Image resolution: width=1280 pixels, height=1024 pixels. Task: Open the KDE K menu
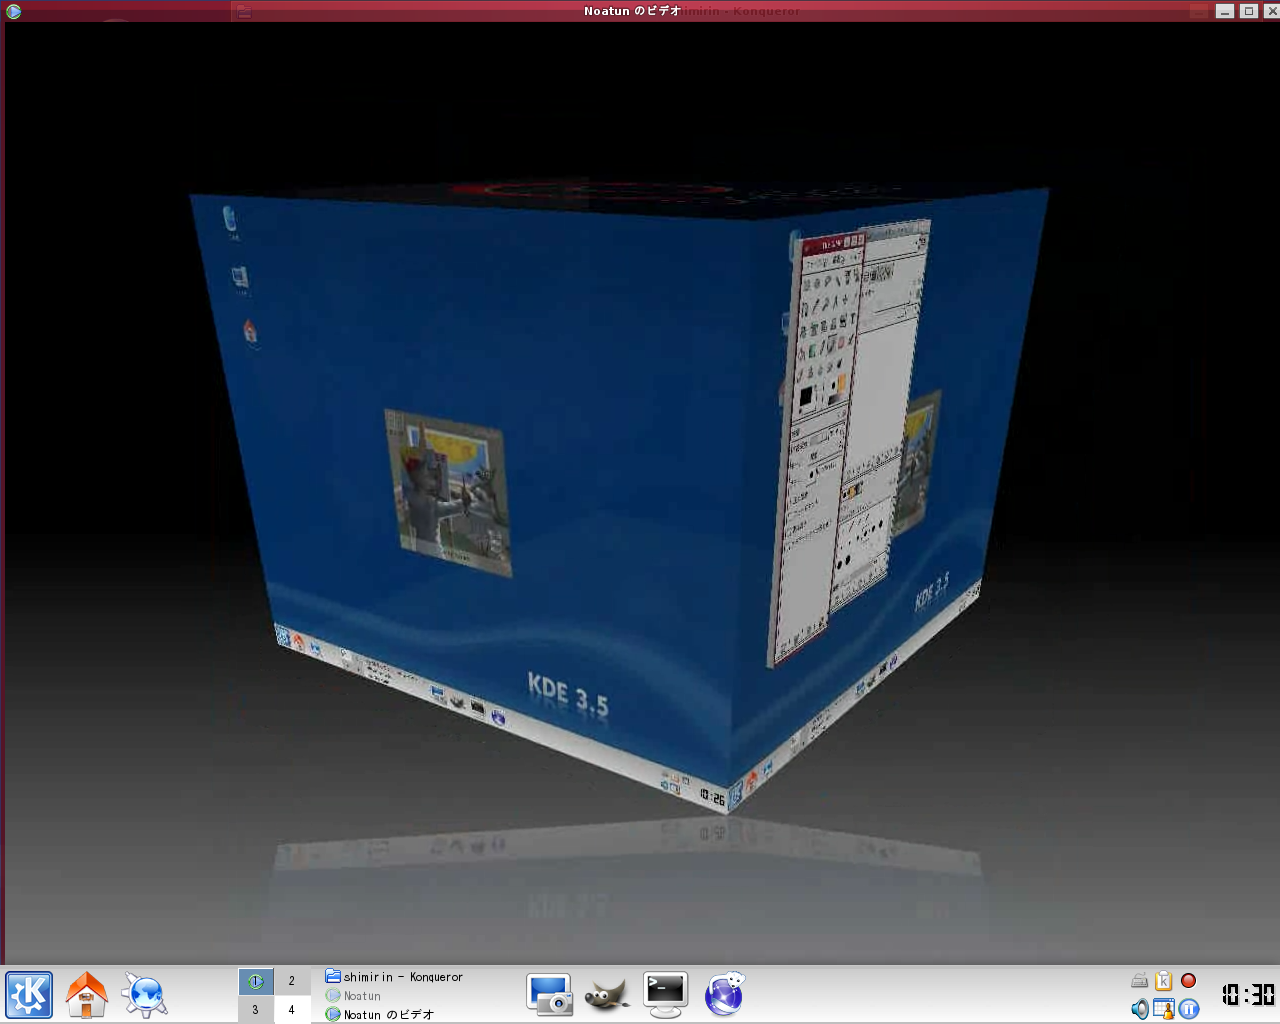coord(29,995)
